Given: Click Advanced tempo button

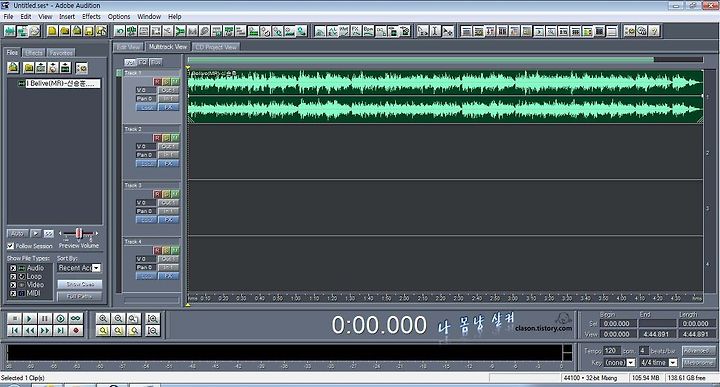Looking at the screenshot, I should 698,351.
